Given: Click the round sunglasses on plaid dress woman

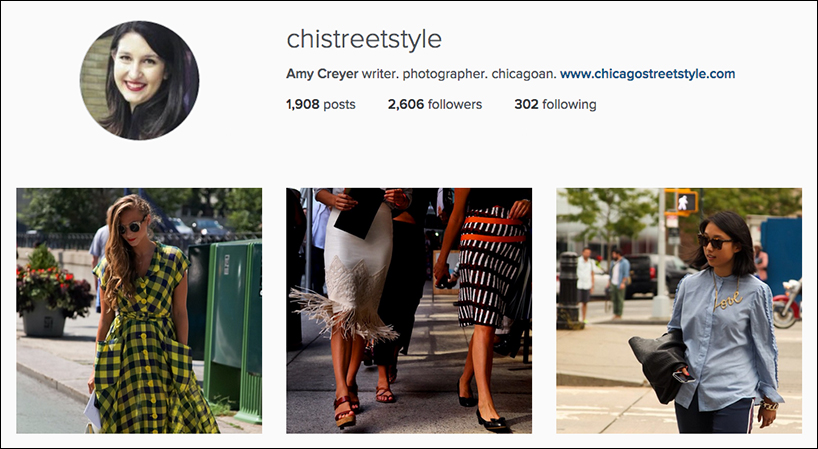Looking at the screenshot, I should pos(131,226).
